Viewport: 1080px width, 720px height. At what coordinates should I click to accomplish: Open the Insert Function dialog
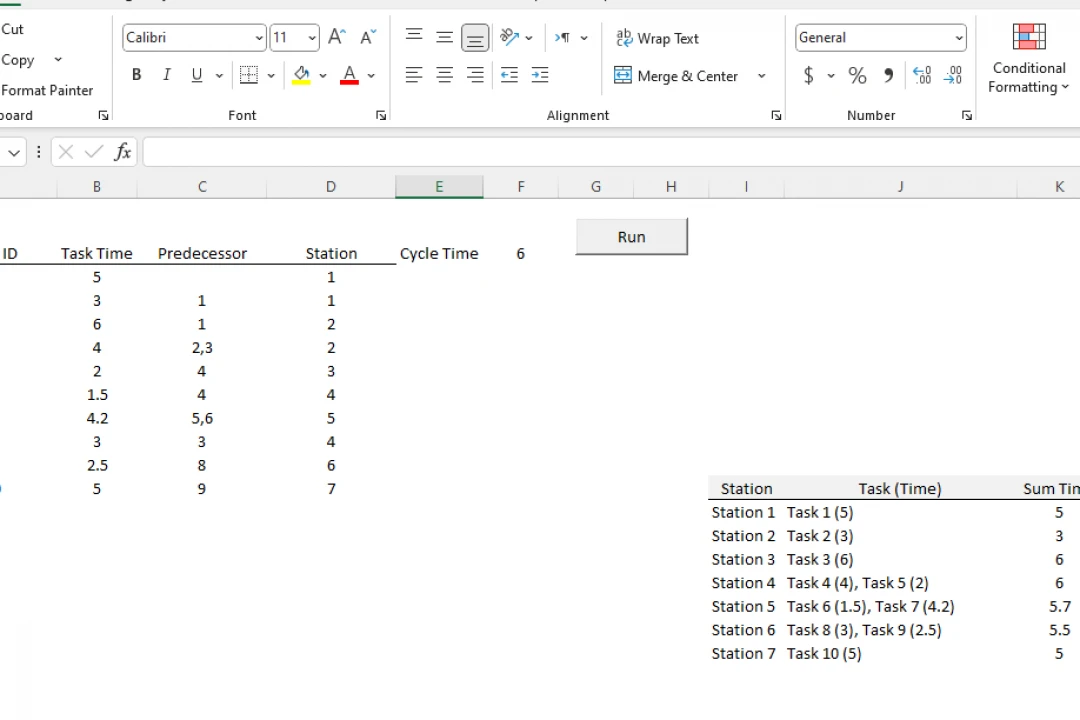click(x=123, y=152)
